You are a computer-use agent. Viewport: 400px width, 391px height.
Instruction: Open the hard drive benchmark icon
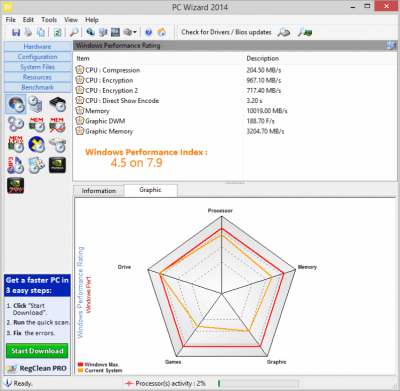click(x=57, y=145)
